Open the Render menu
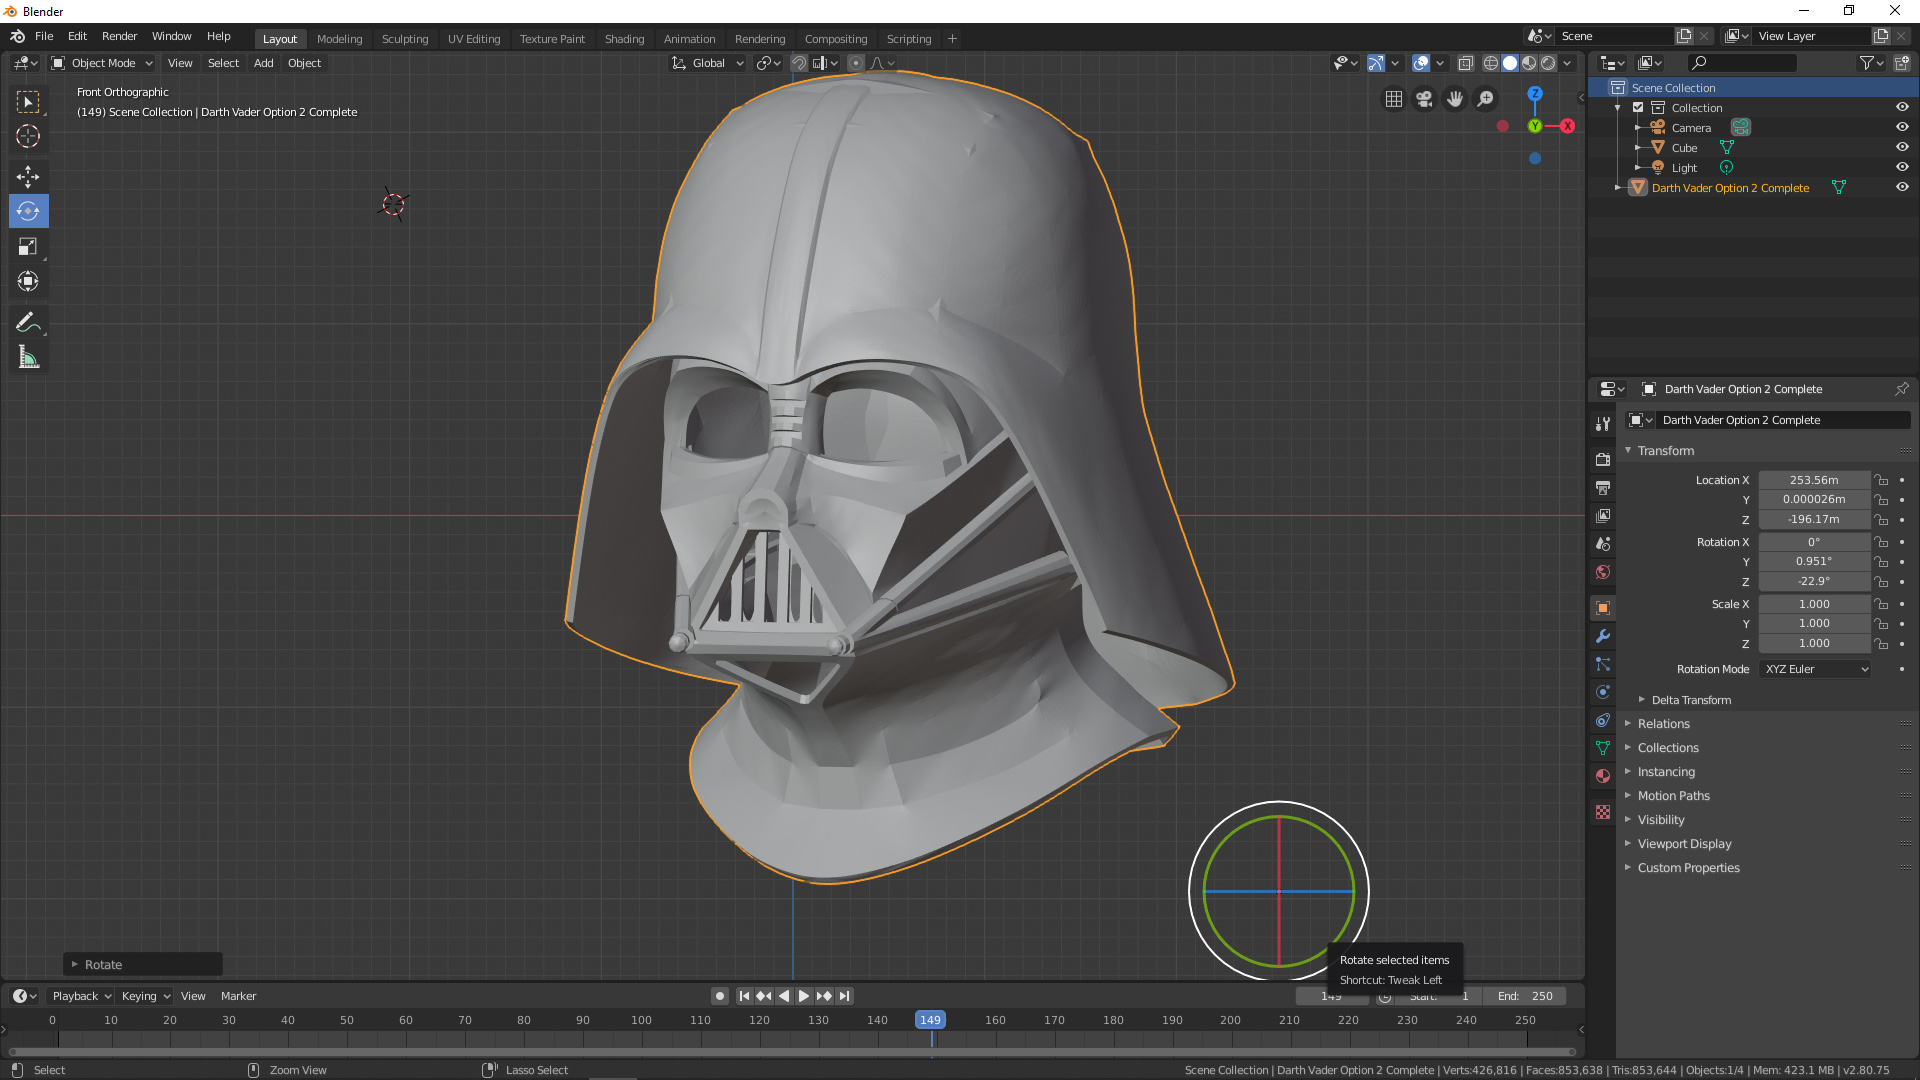The width and height of the screenshot is (1920, 1080). pyautogui.click(x=119, y=36)
